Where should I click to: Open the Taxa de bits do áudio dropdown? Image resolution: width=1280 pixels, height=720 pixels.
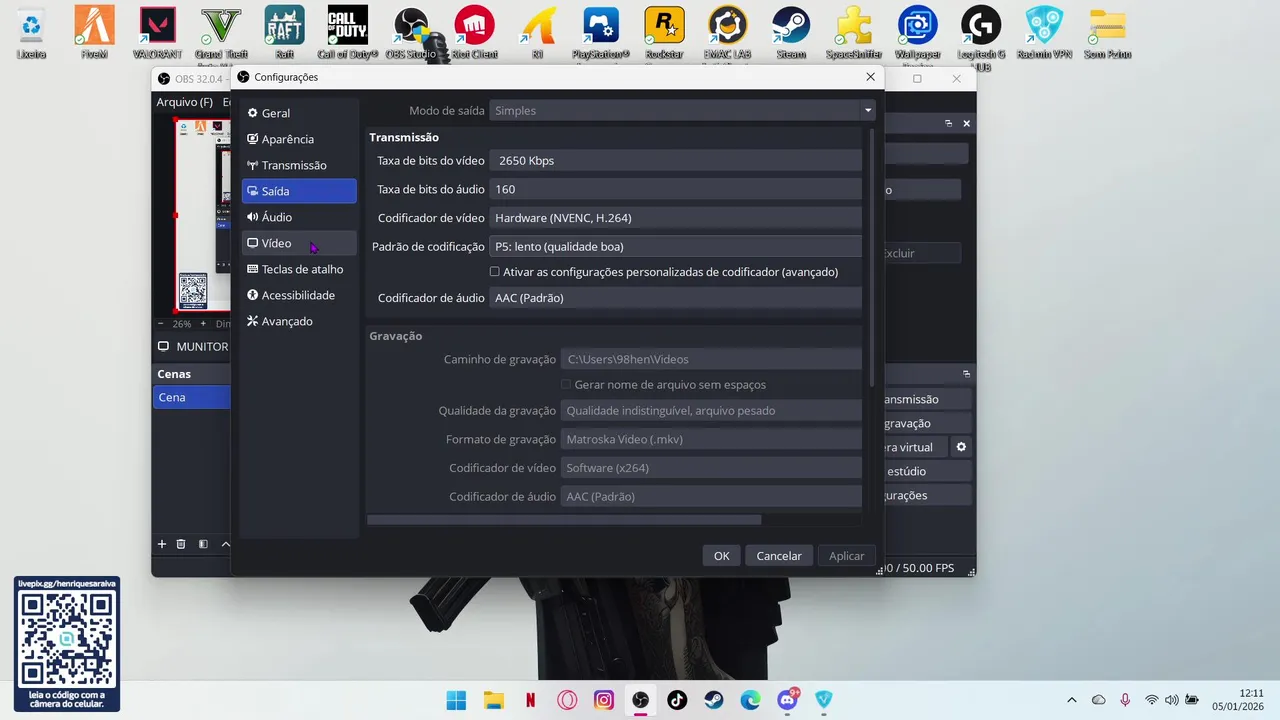click(675, 189)
